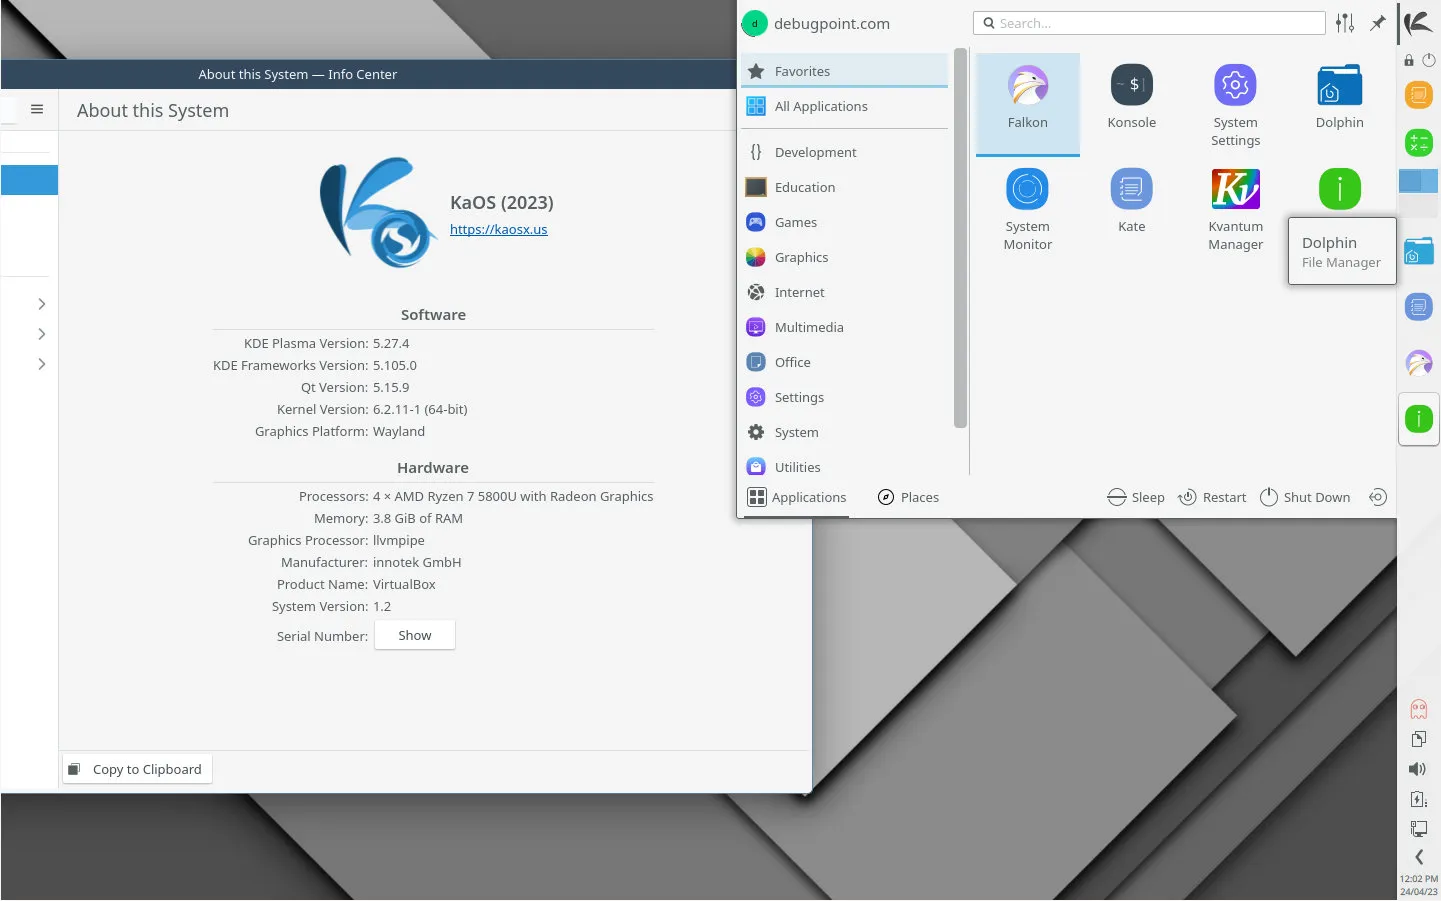Focus the launcher Search field
The image size is (1441, 901).
1149,23
